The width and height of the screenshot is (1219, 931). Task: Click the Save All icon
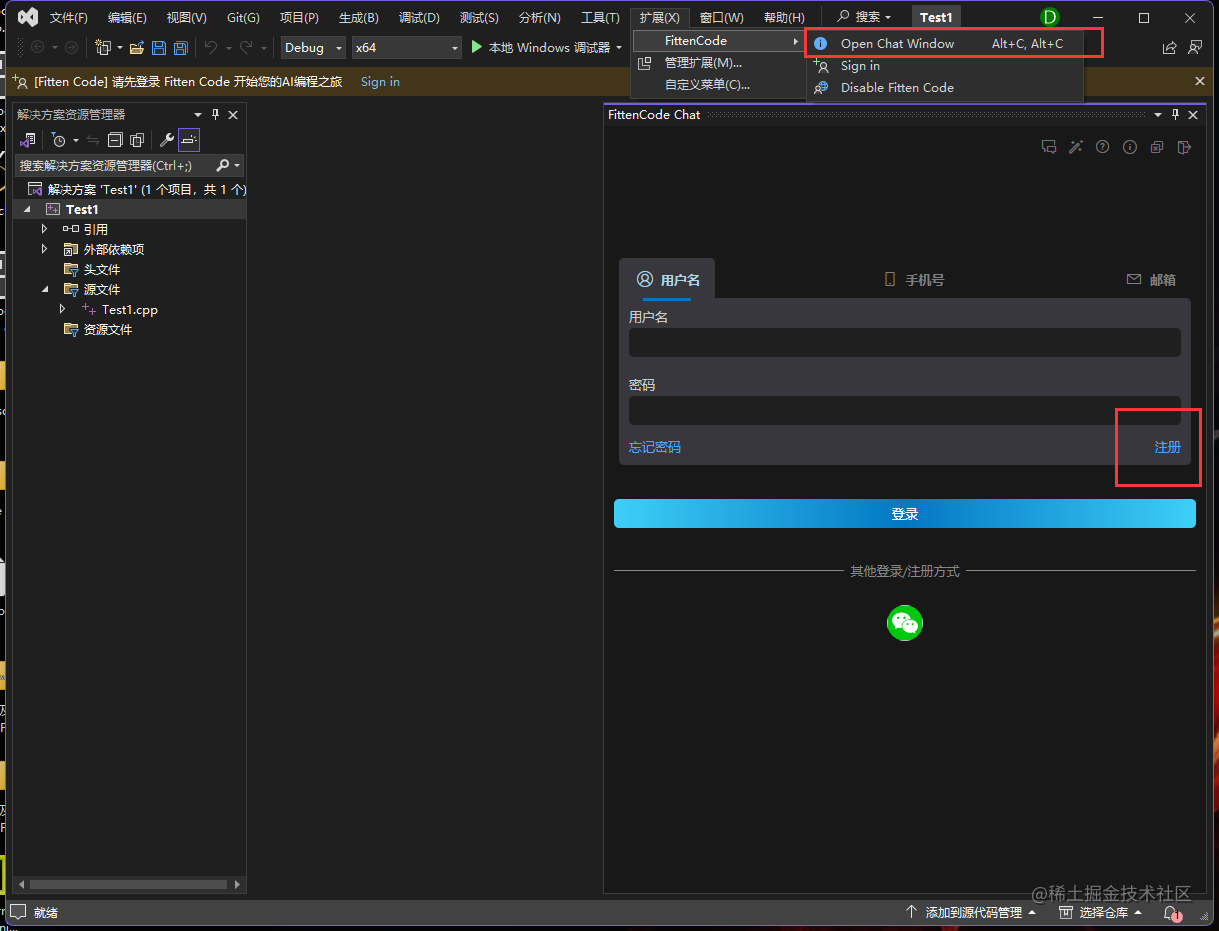[180, 47]
